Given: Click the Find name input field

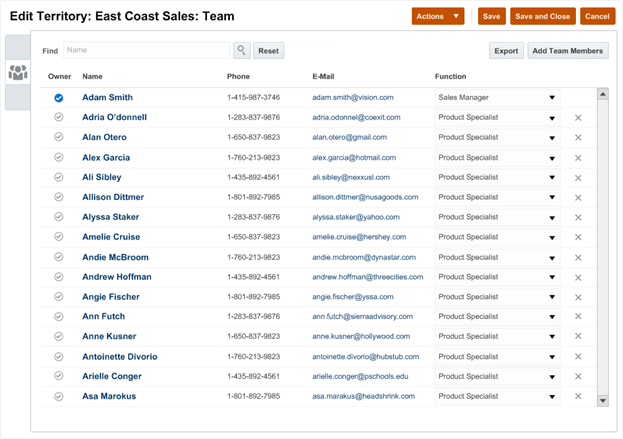Looking at the screenshot, I should pos(147,50).
